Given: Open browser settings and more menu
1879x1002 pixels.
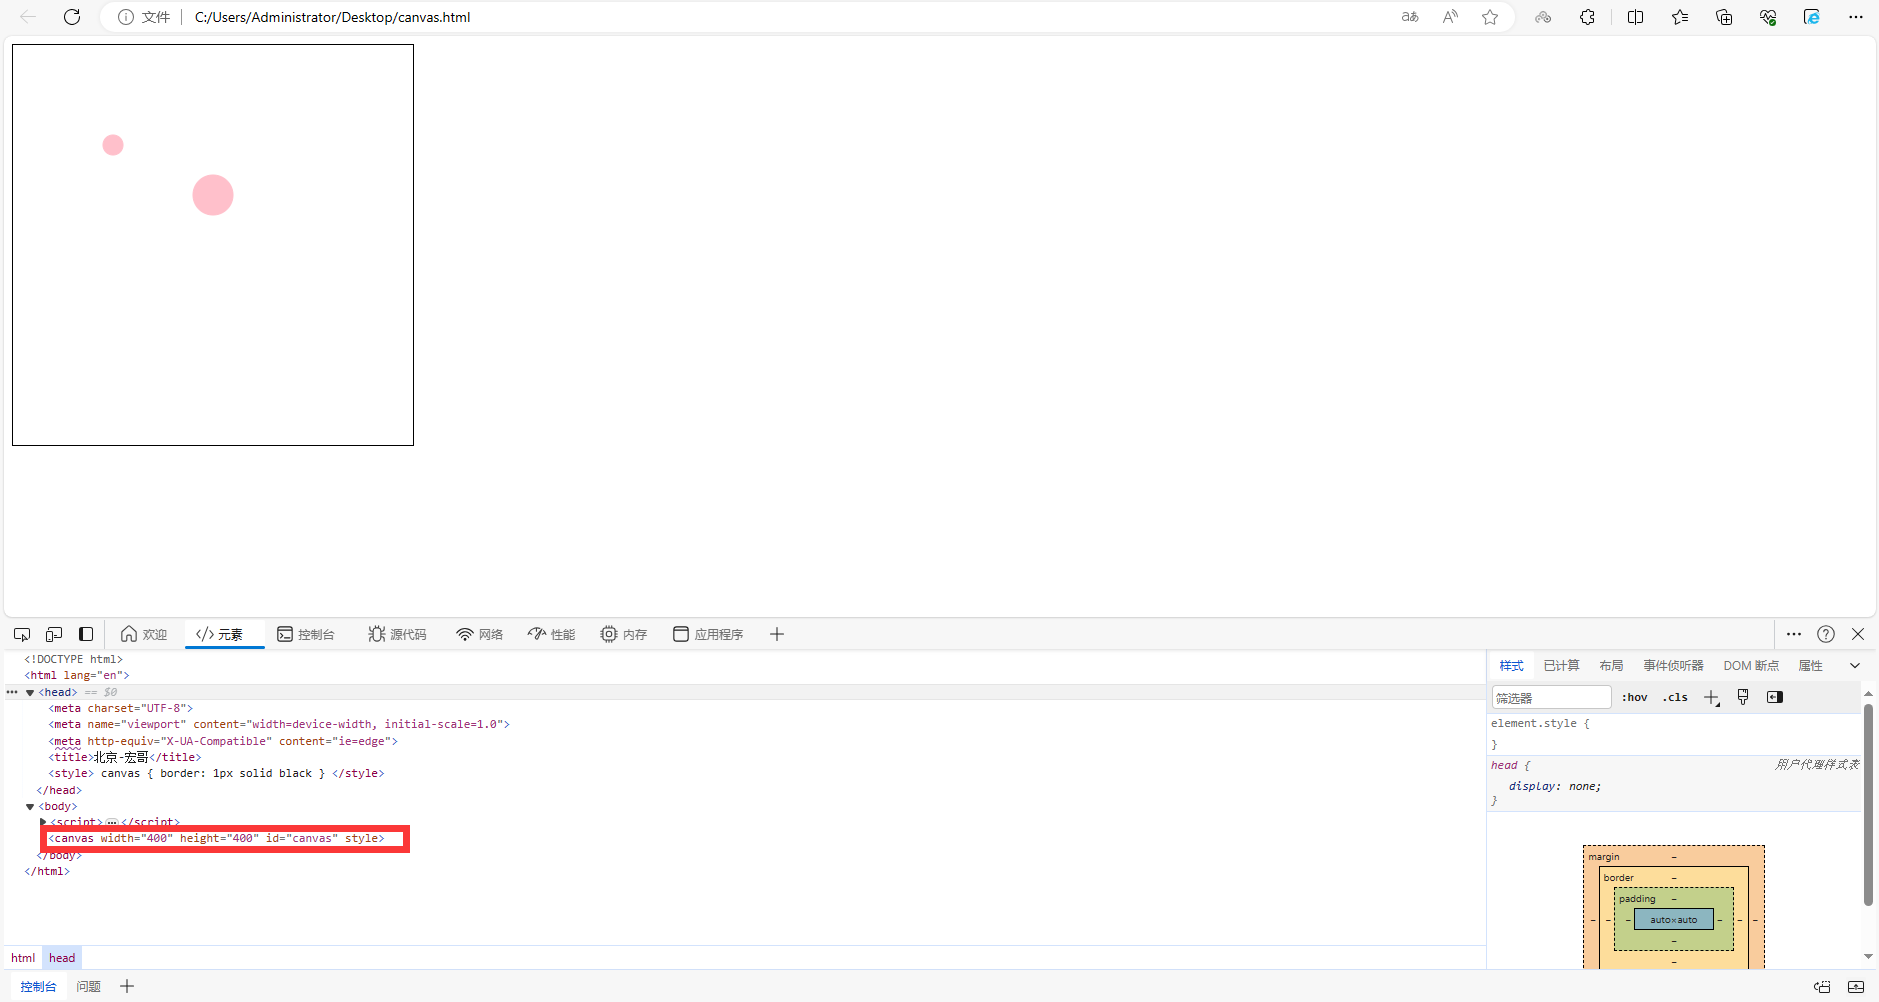Looking at the screenshot, I should [x=1856, y=17].
